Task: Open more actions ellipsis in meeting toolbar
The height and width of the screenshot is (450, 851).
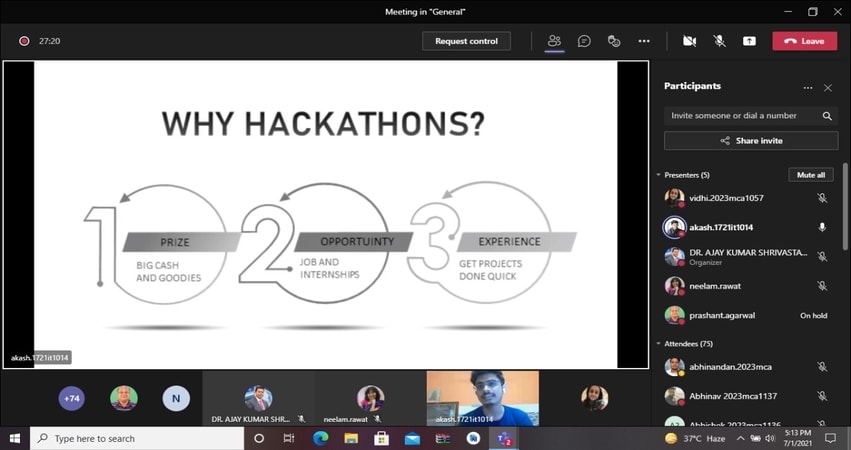Action: point(644,41)
